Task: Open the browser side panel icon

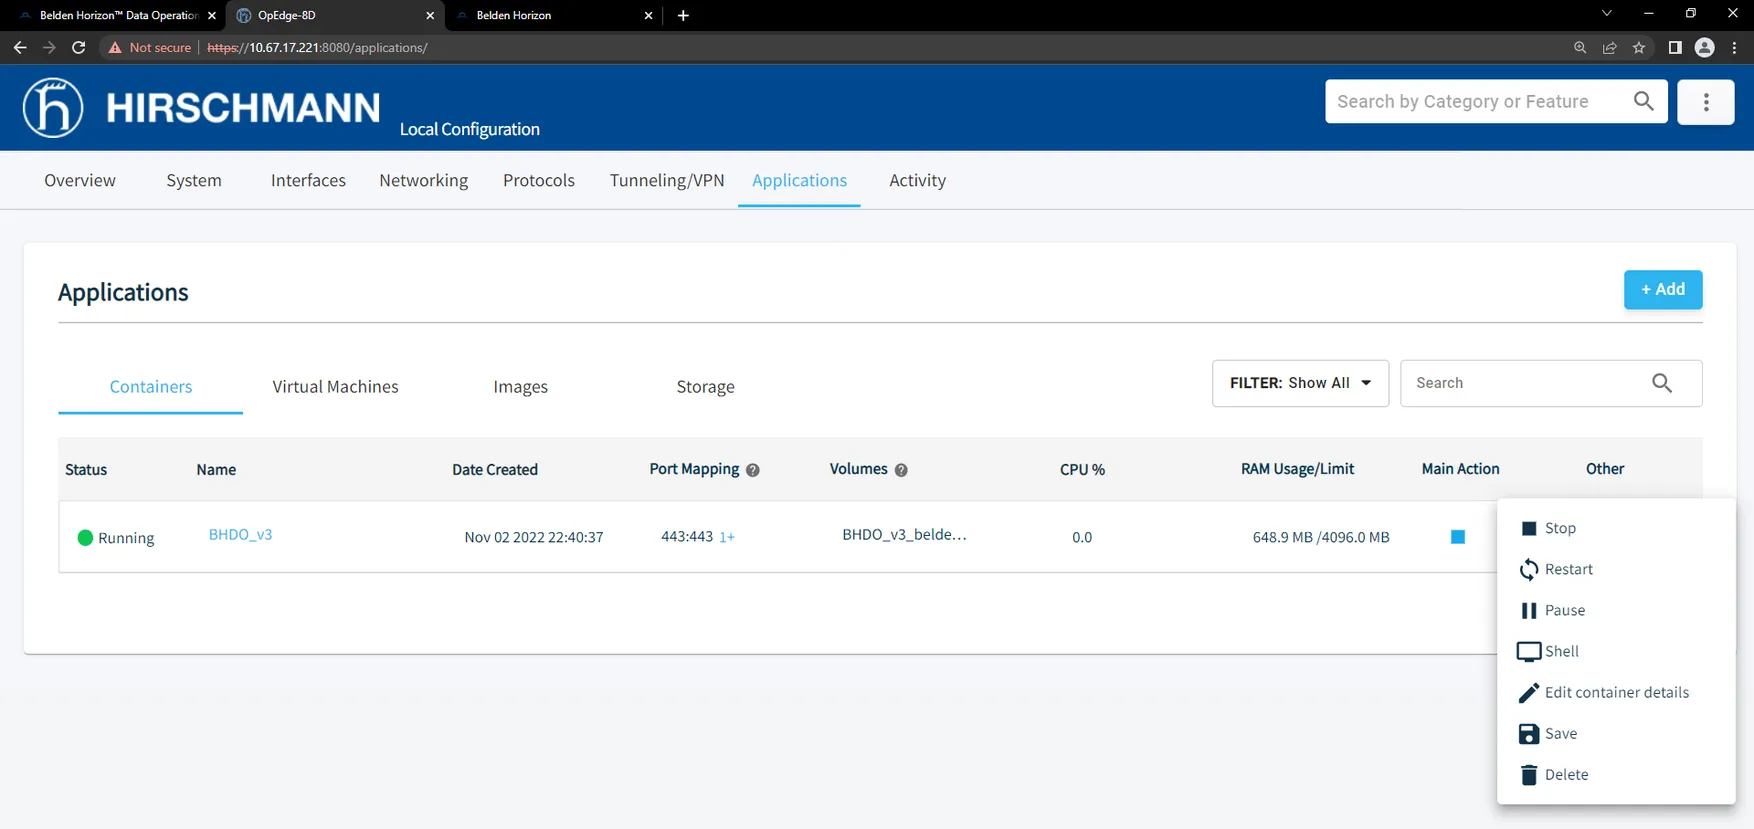Action: pos(1675,47)
